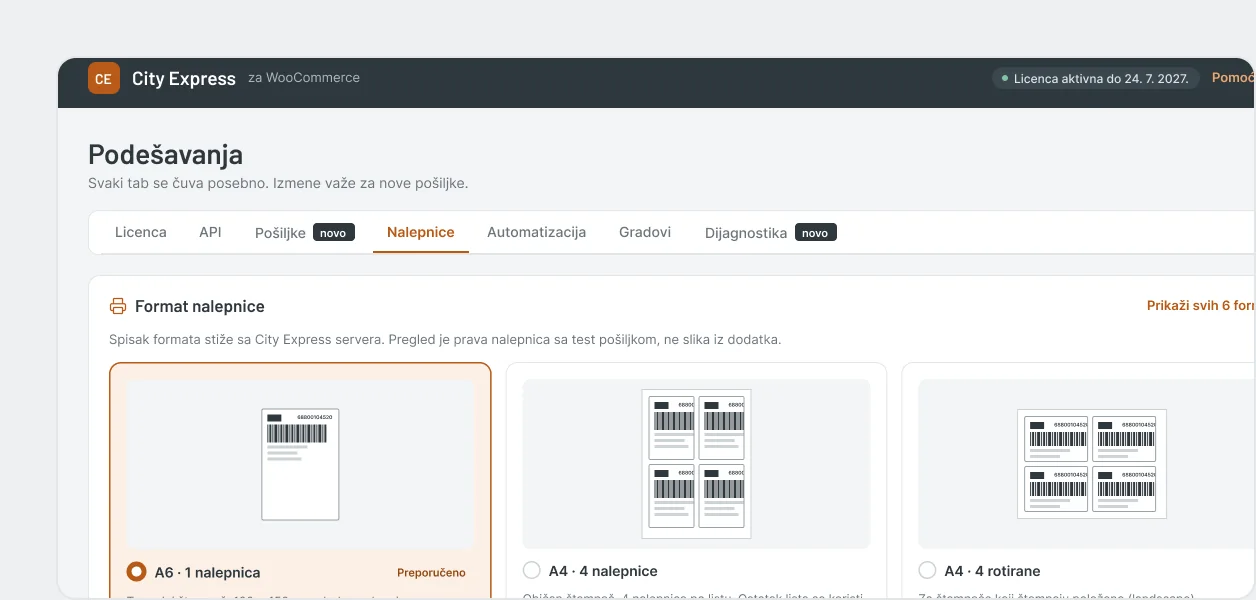1256x600 pixels.
Task: Choose the A4 · 4 nalepnice radio option
Action: pos(532,570)
